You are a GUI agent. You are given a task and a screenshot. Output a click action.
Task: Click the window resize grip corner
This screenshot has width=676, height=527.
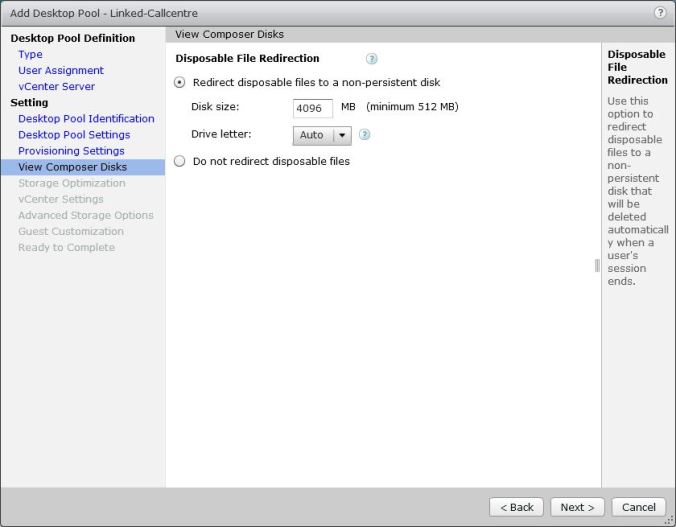[670, 521]
